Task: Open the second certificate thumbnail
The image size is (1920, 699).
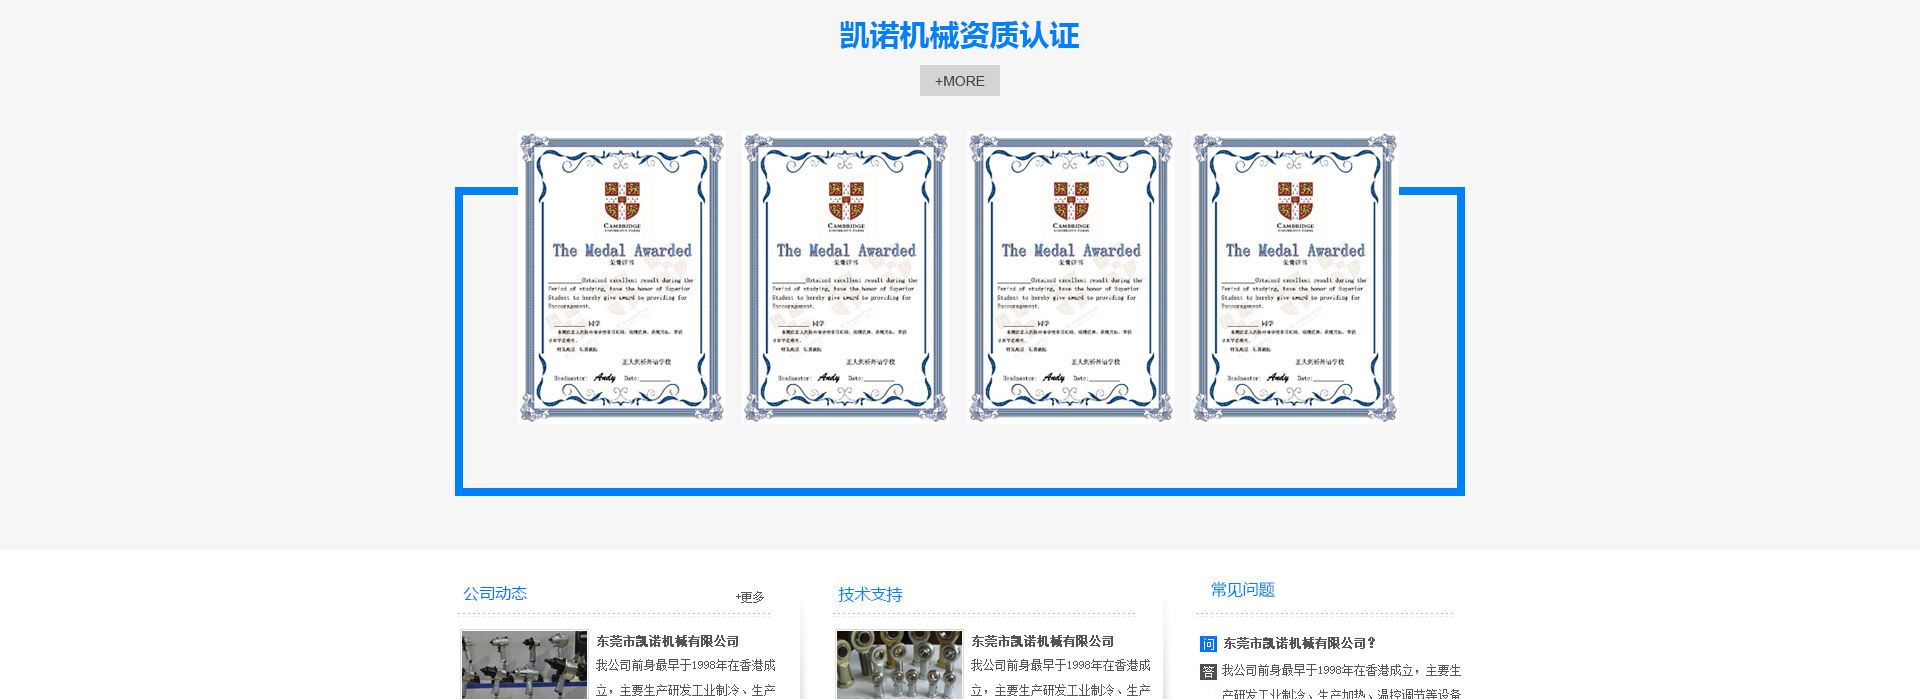Action: [x=846, y=278]
